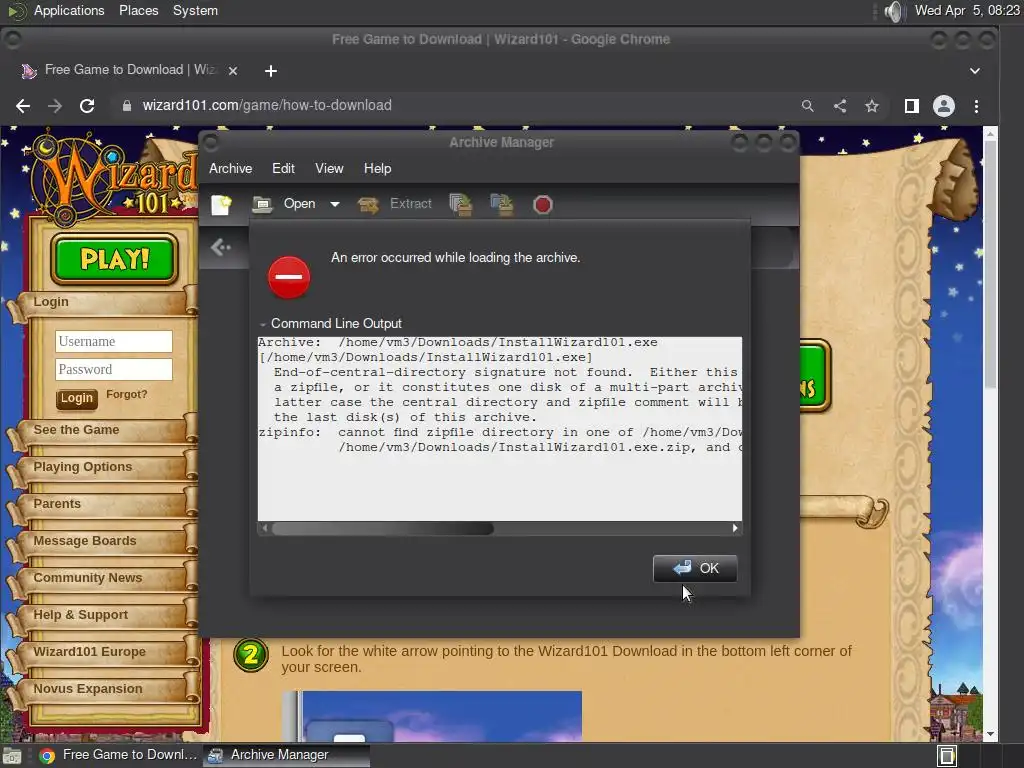Bookmark this page with the star icon
Viewport: 1024px width, 768px height.
pyautogui.click(x=872, y=106)
